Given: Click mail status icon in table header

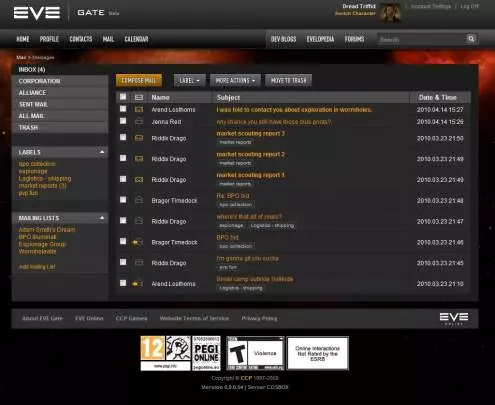Looking at the screenshot, I should (x=139, y=97).
